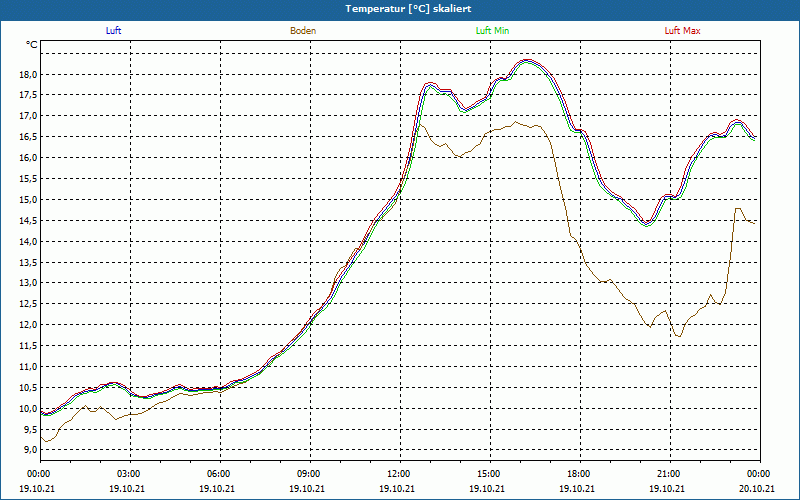
Task: Click the chart title 'Temperatur [°C] skaliert'
Action: point(408,9)
